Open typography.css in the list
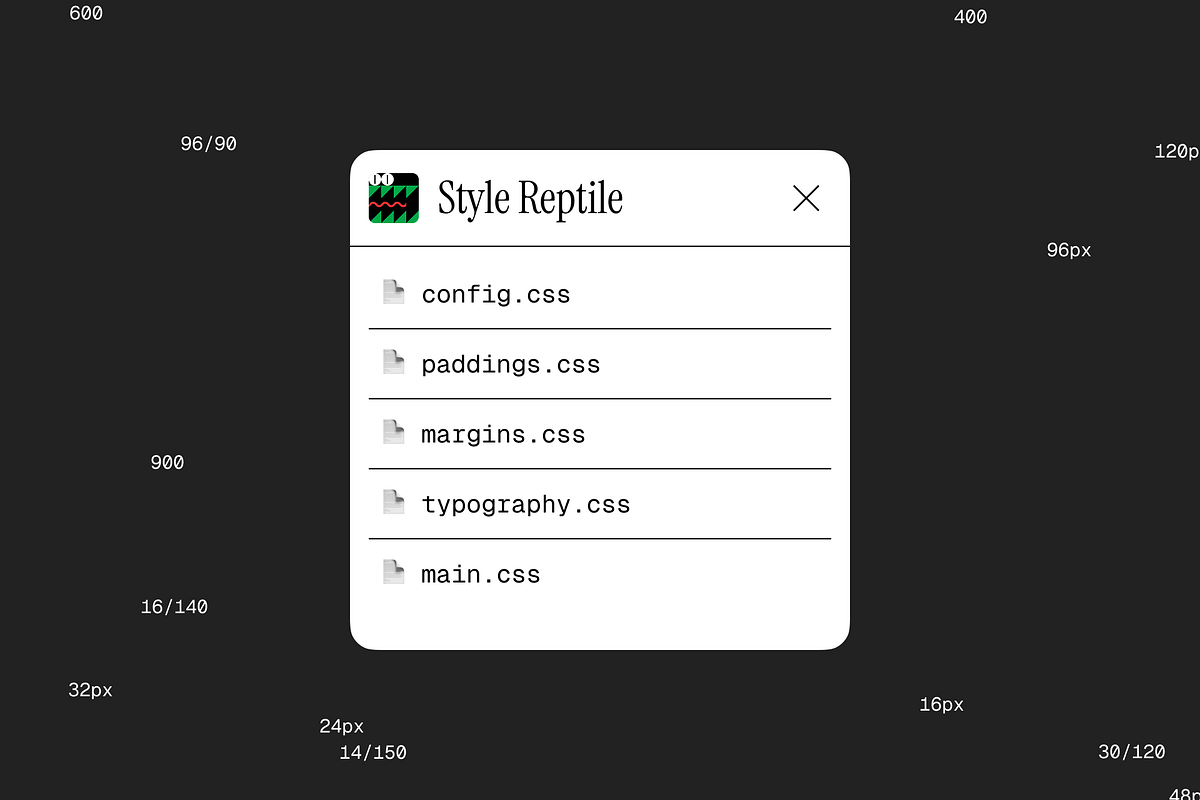 [x=526, y=505]
